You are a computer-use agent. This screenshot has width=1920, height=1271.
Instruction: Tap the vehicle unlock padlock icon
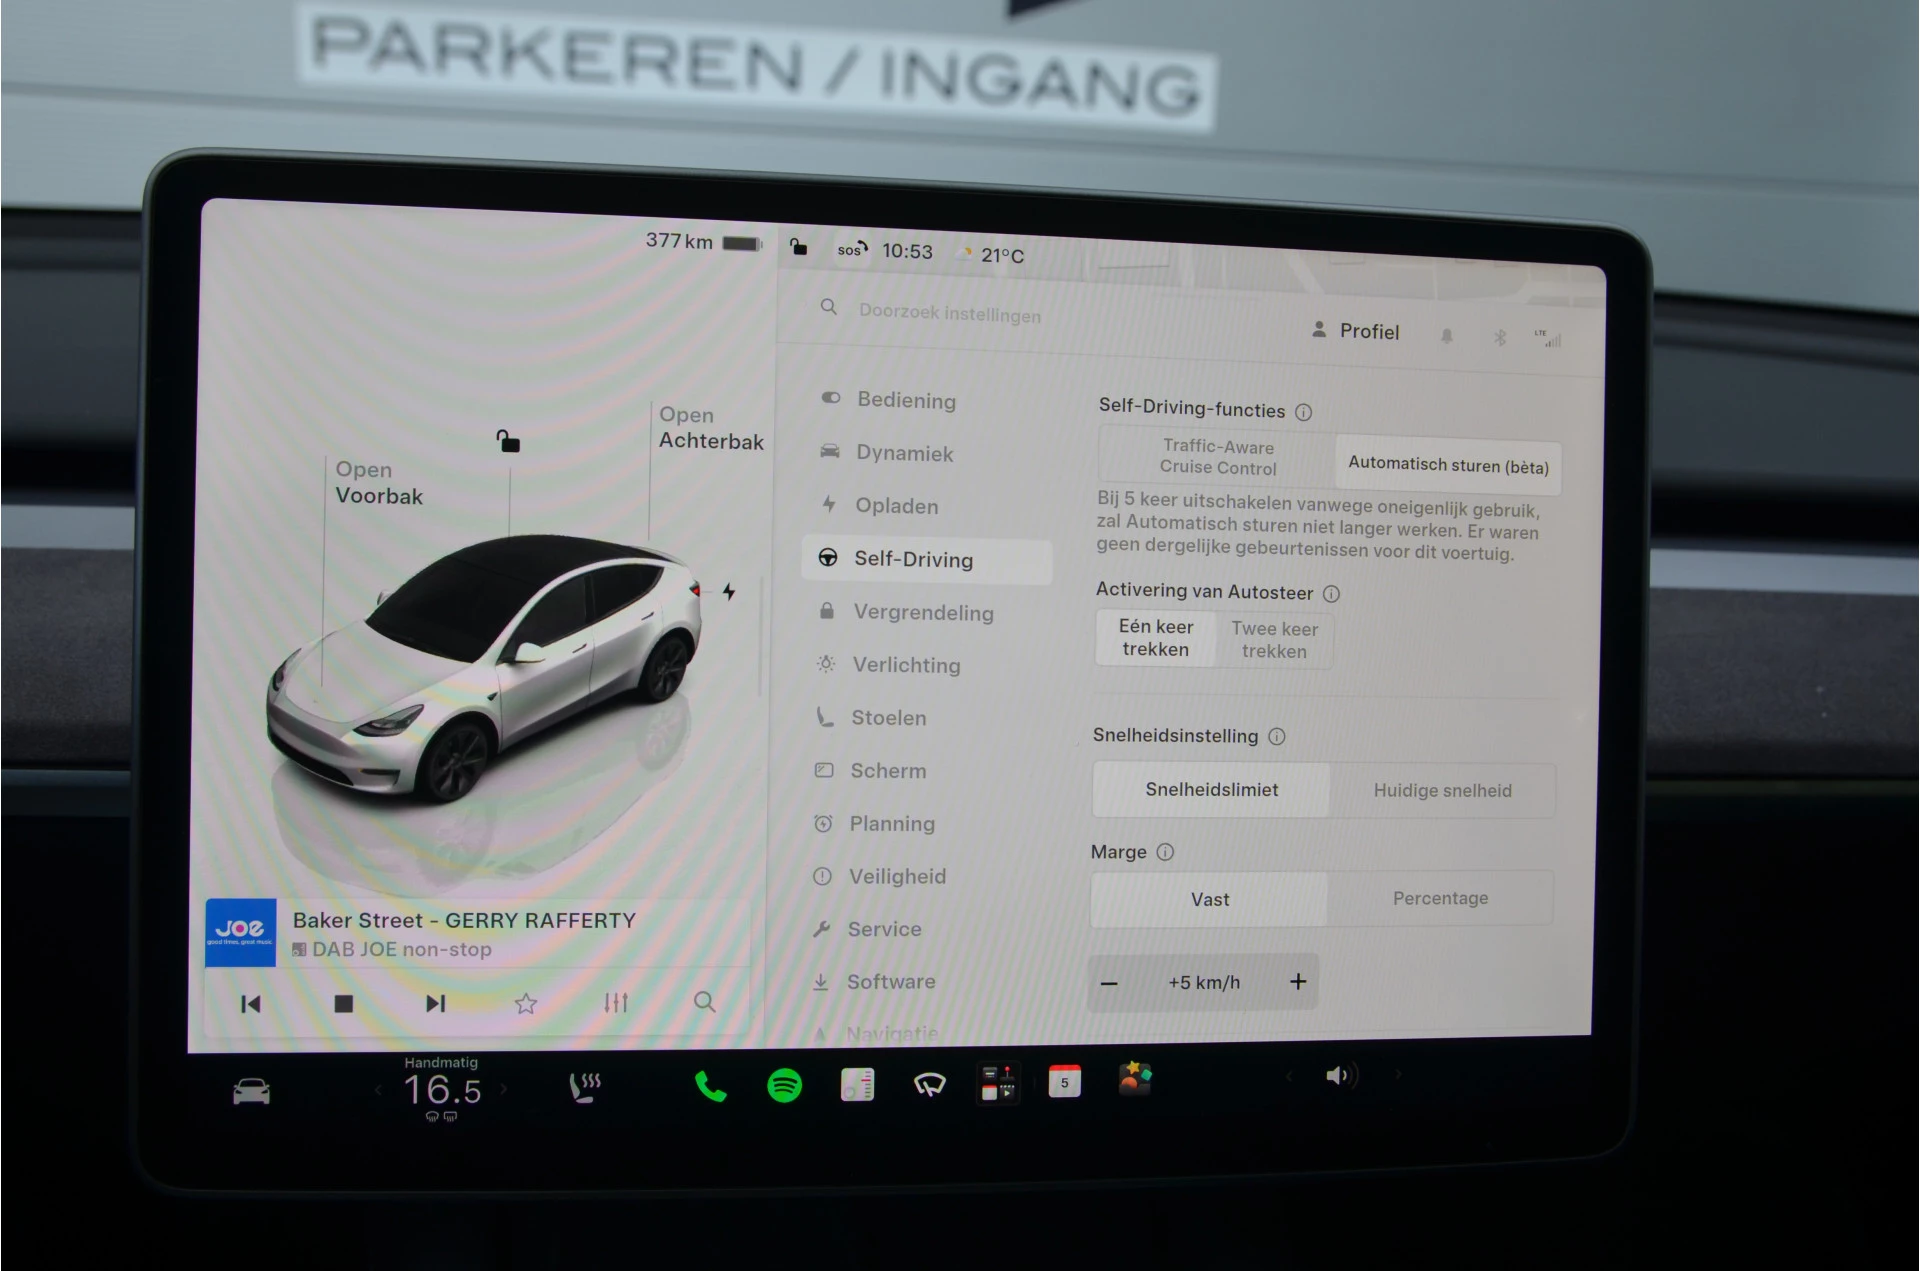(x=508, y=441)
